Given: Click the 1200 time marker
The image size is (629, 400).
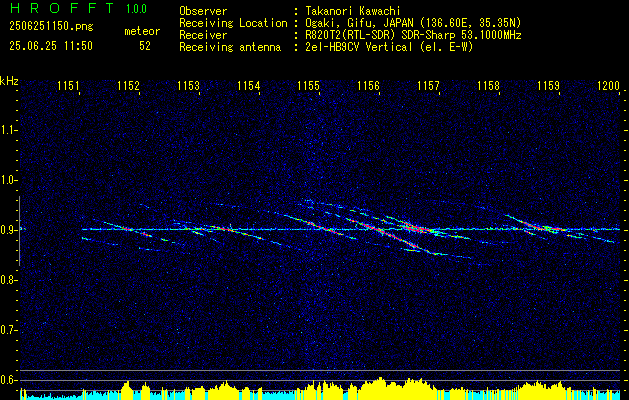Looking at the screenshot, I should (609, 86).
